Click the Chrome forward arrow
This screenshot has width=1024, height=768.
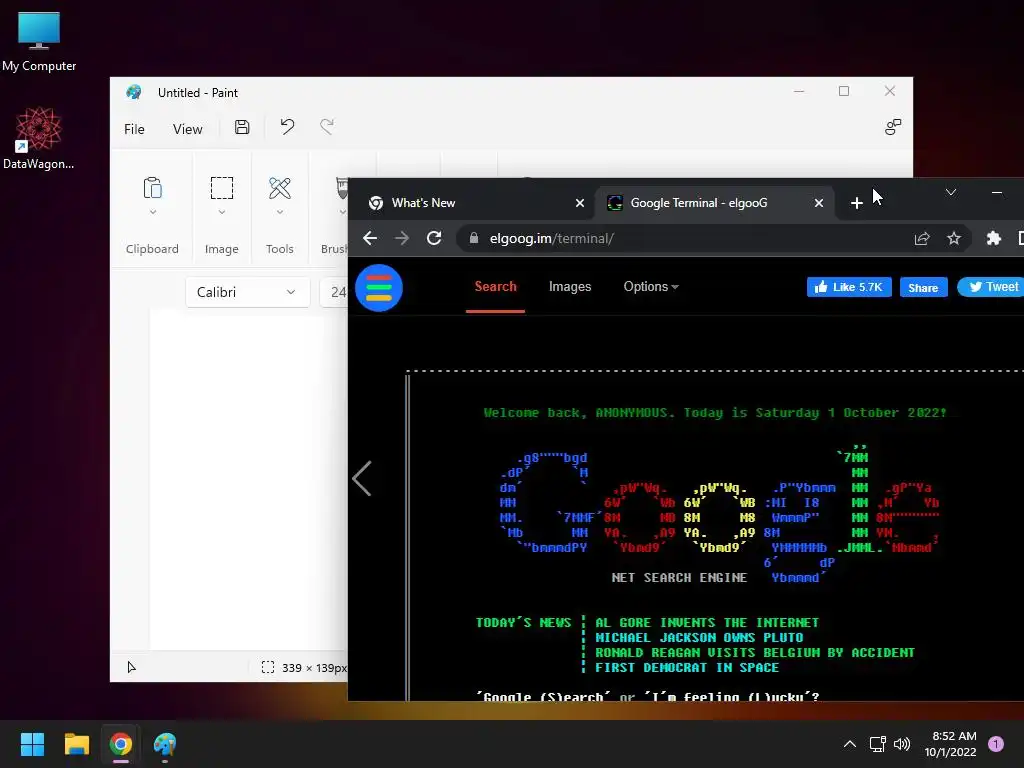(x=402, y=238)
